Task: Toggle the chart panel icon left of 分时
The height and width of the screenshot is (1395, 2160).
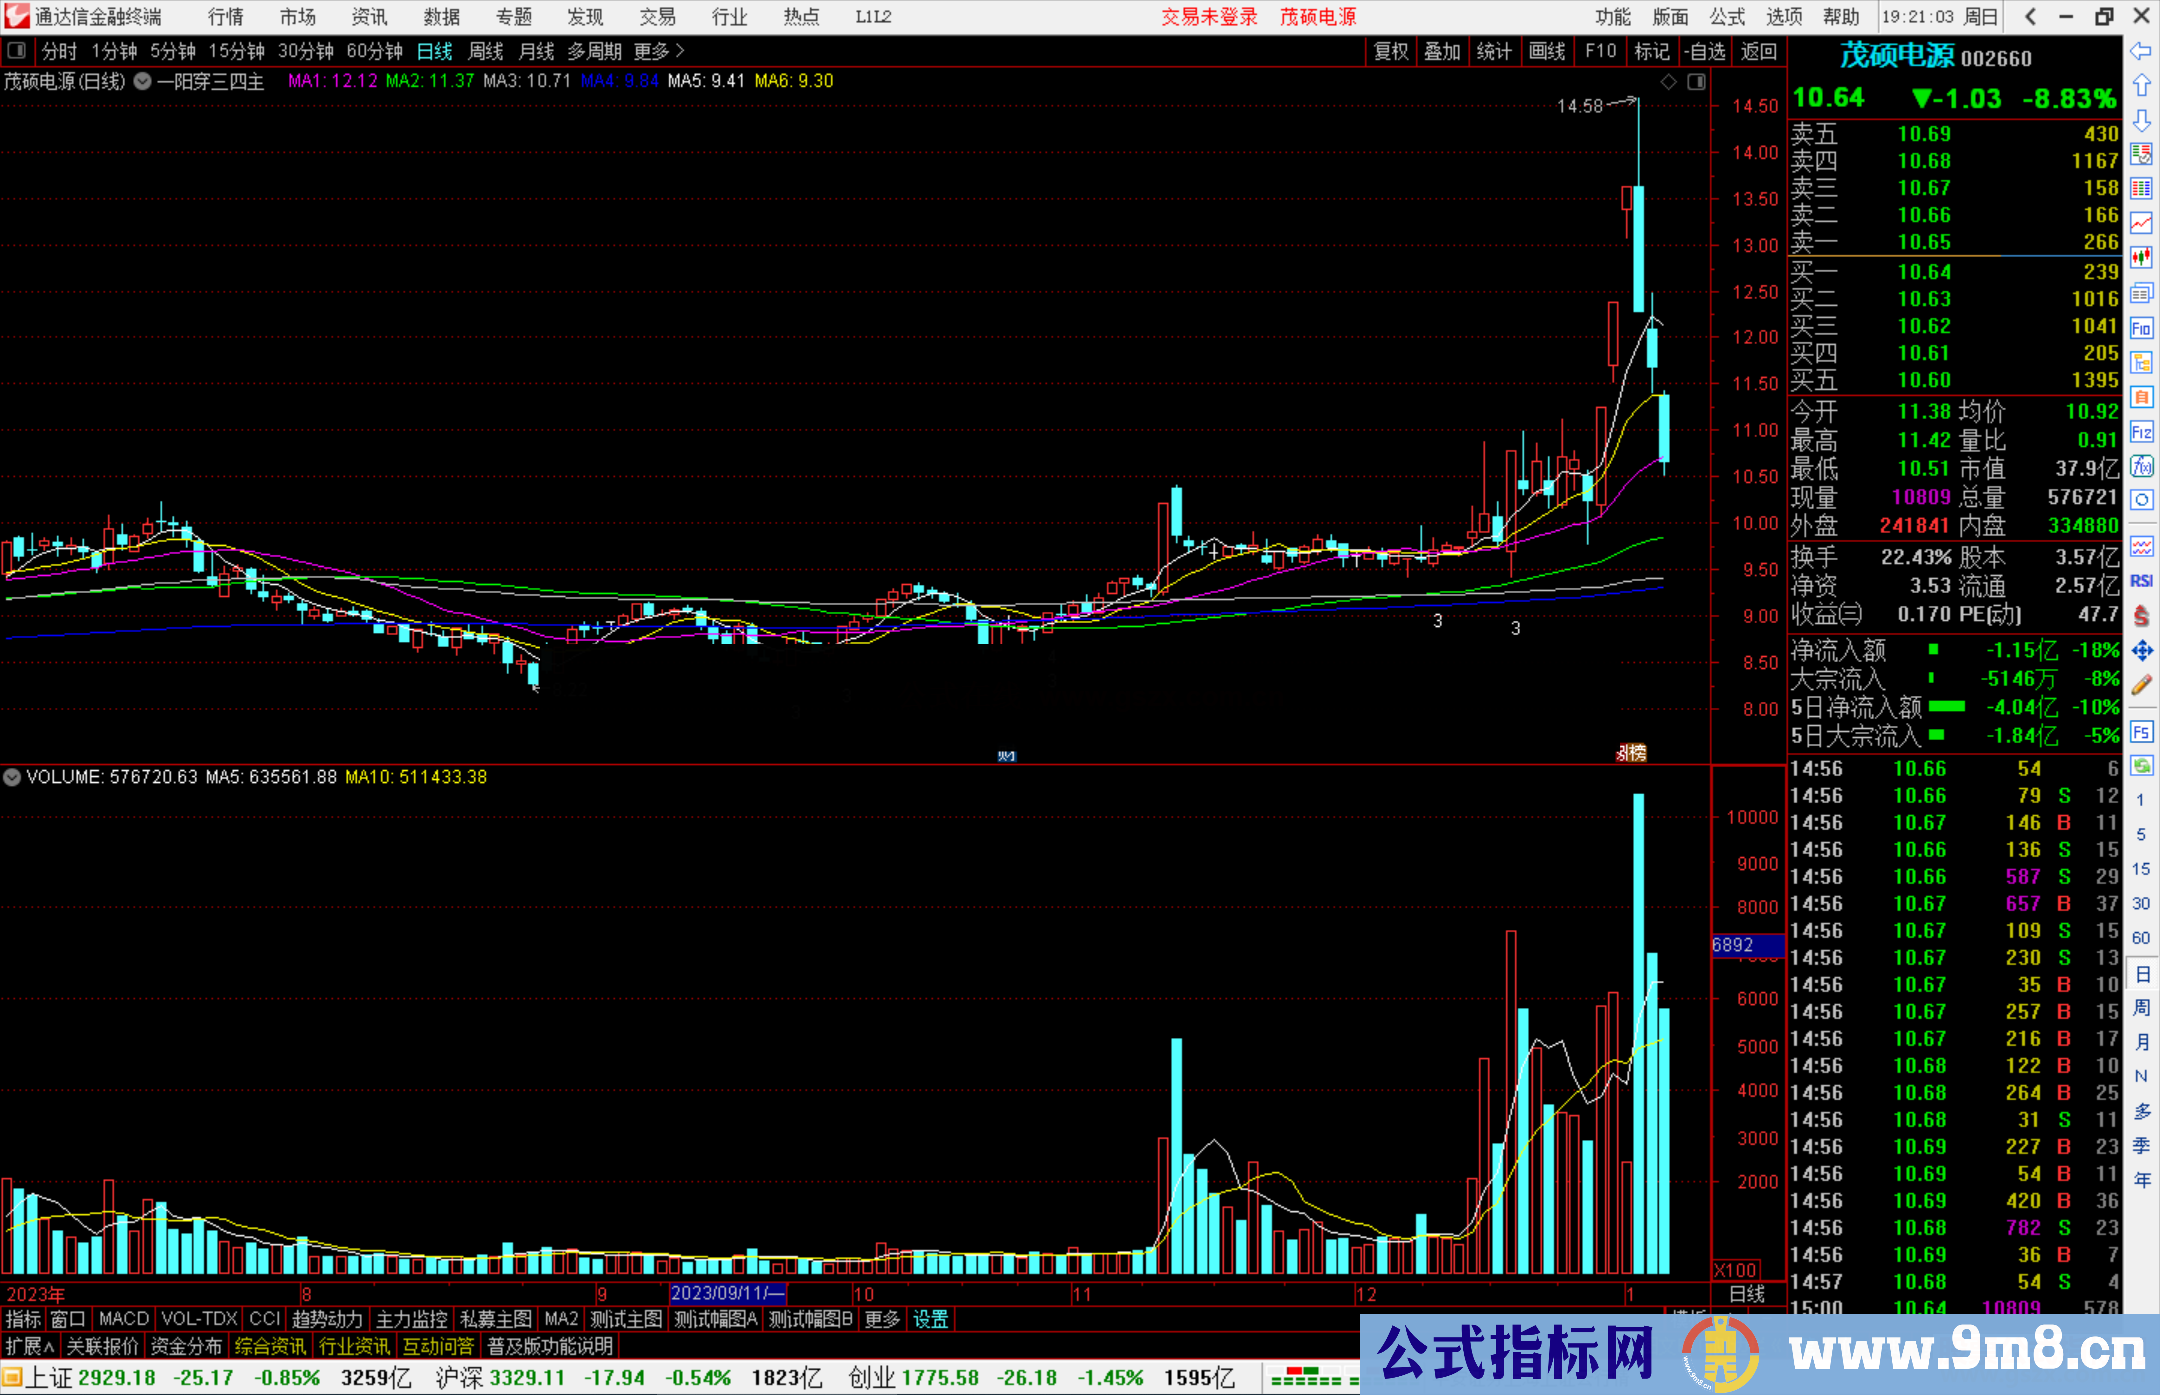Action: click(x=17, y=51)
